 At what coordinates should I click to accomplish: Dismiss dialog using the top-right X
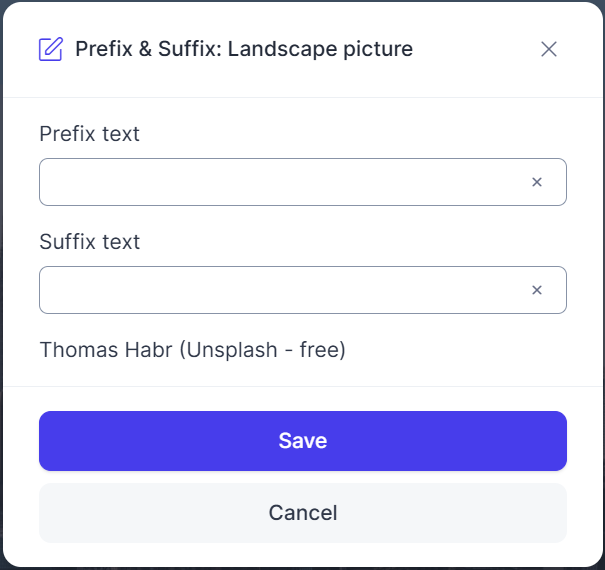549,49
